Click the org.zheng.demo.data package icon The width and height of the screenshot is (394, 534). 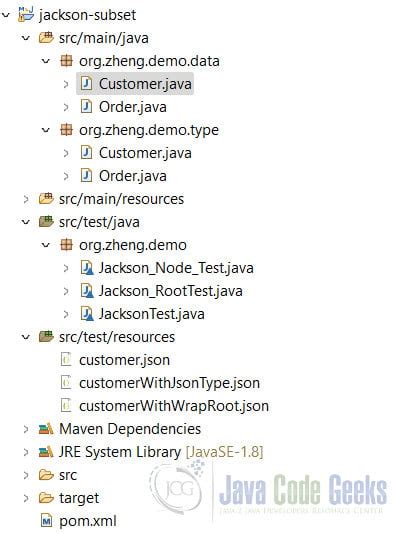point(66,61)
